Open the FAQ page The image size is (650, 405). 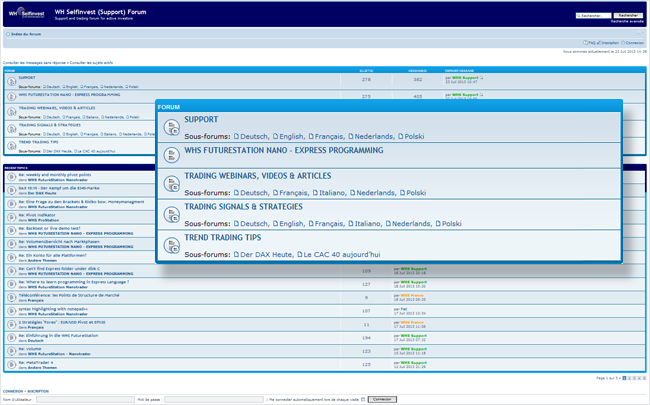593,43
